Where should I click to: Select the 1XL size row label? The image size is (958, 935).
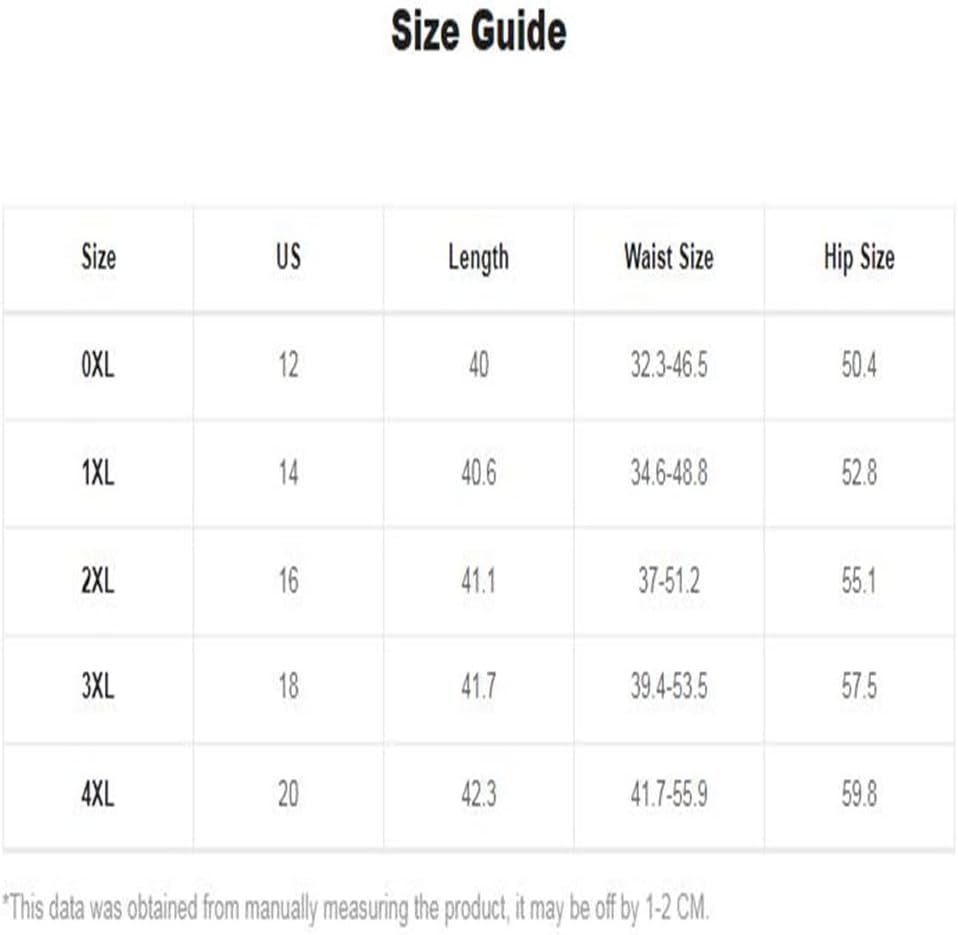98,473
